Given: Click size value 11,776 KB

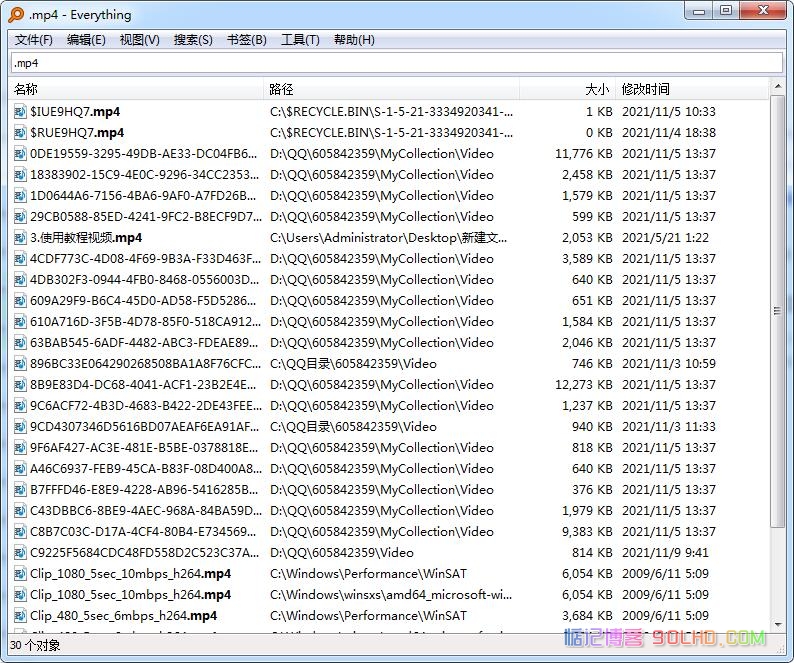Looking at the screenshot, I should [x=583, y=153].
